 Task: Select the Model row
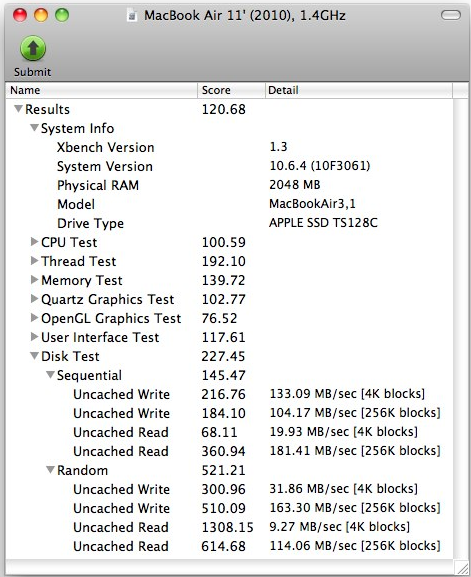pyautogui.click(x=229, y=204)
